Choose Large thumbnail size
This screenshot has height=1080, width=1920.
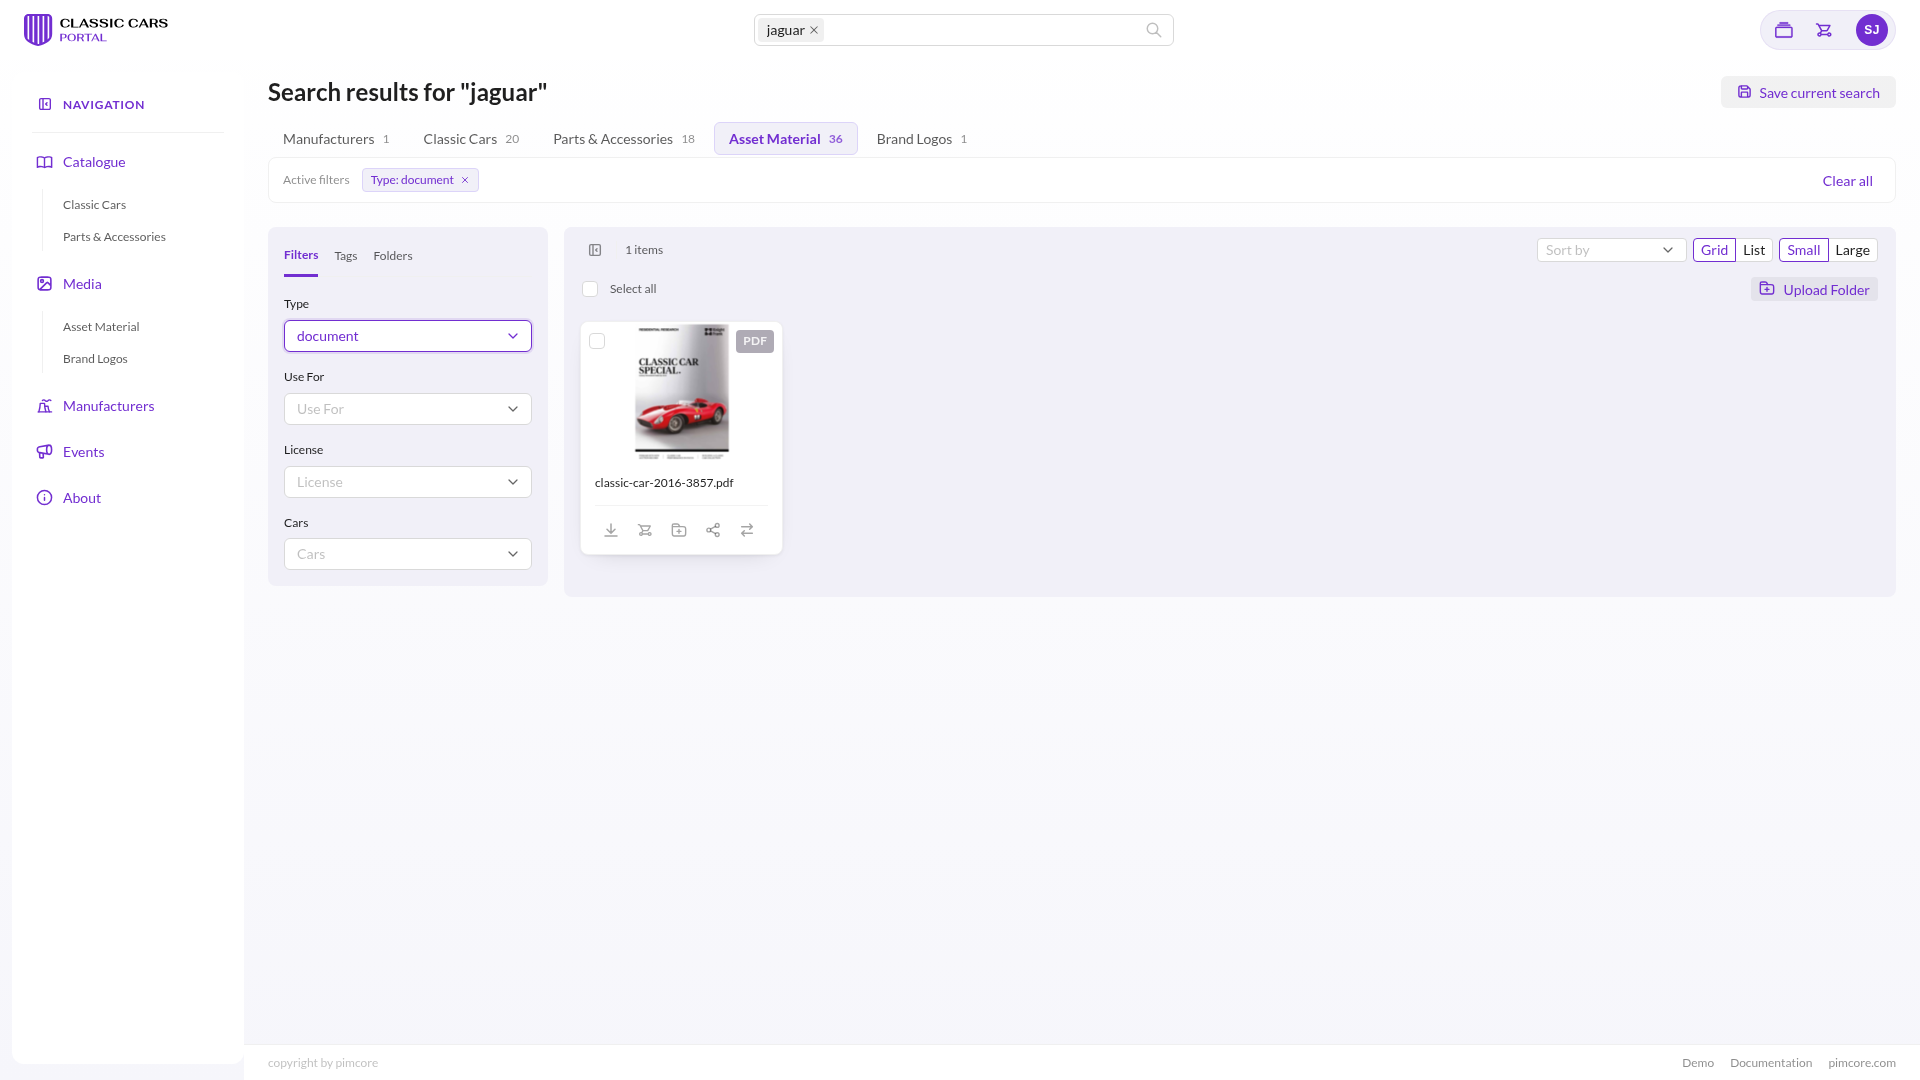(1852, 250)
